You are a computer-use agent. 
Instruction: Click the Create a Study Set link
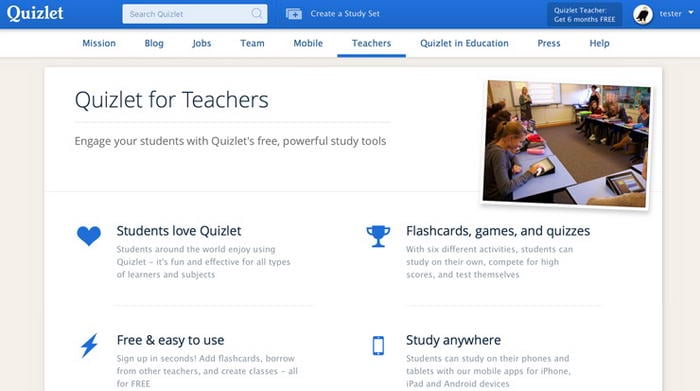click(345, 14)
